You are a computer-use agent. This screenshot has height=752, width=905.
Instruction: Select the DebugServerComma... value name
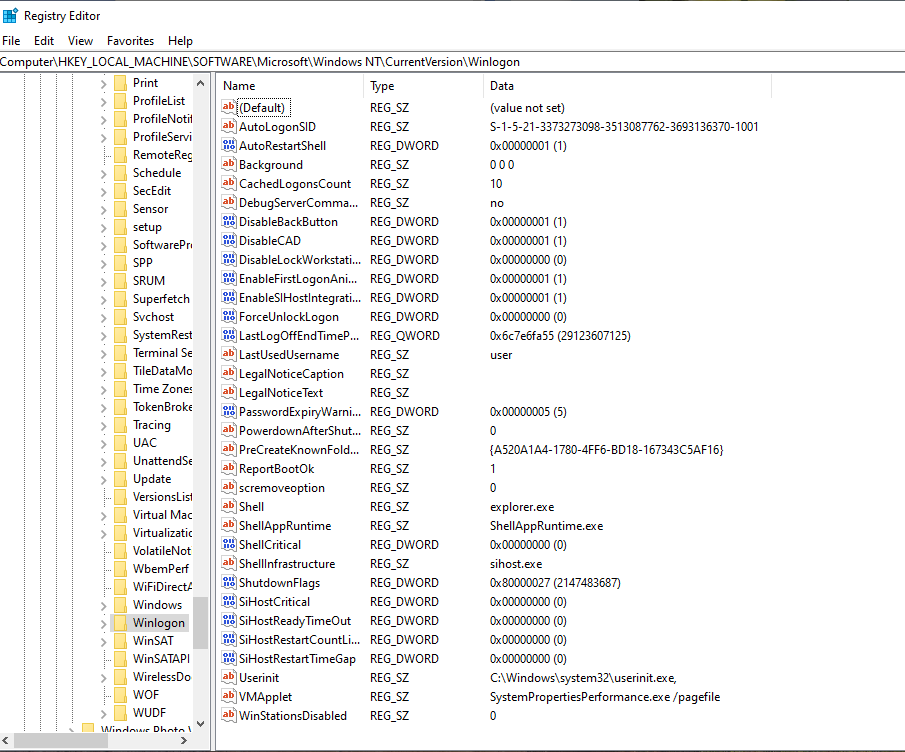coord(298,203)
